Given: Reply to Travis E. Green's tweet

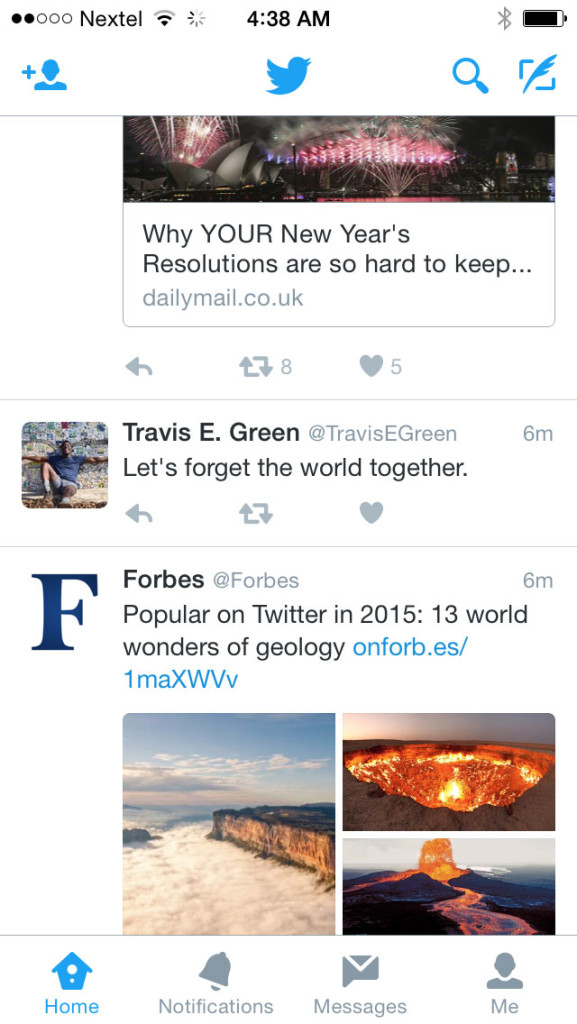Looking at the screenshot, I should click(139, 513).
